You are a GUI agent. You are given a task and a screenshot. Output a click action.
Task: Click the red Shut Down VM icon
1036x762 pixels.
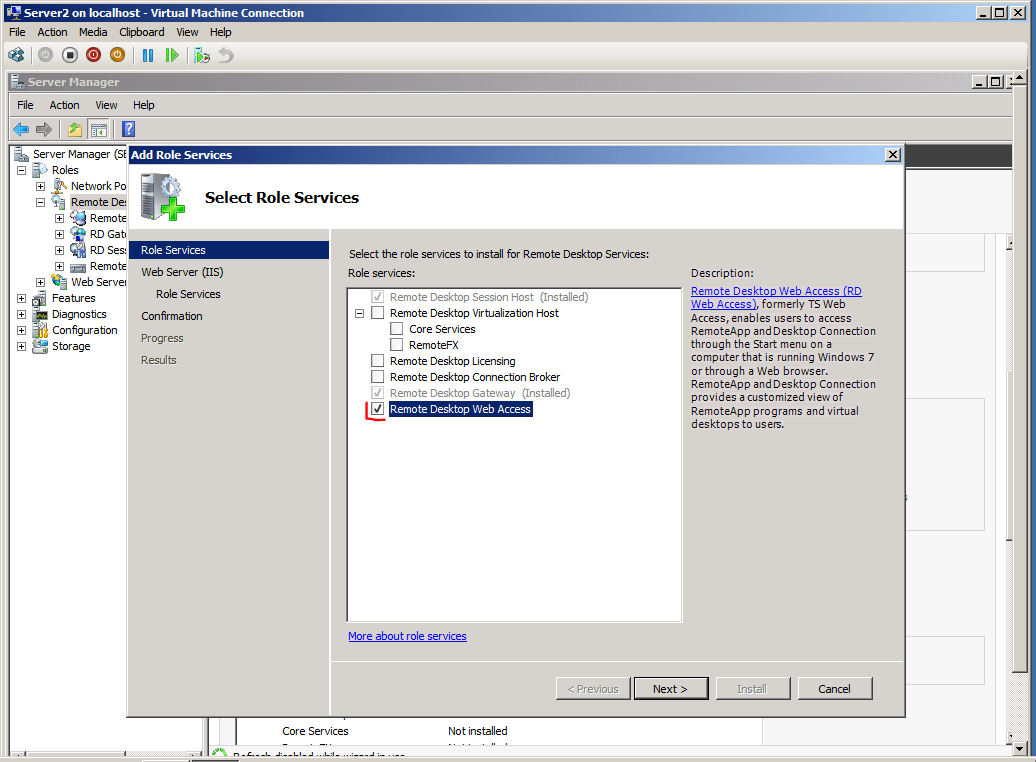click(94, 56)
